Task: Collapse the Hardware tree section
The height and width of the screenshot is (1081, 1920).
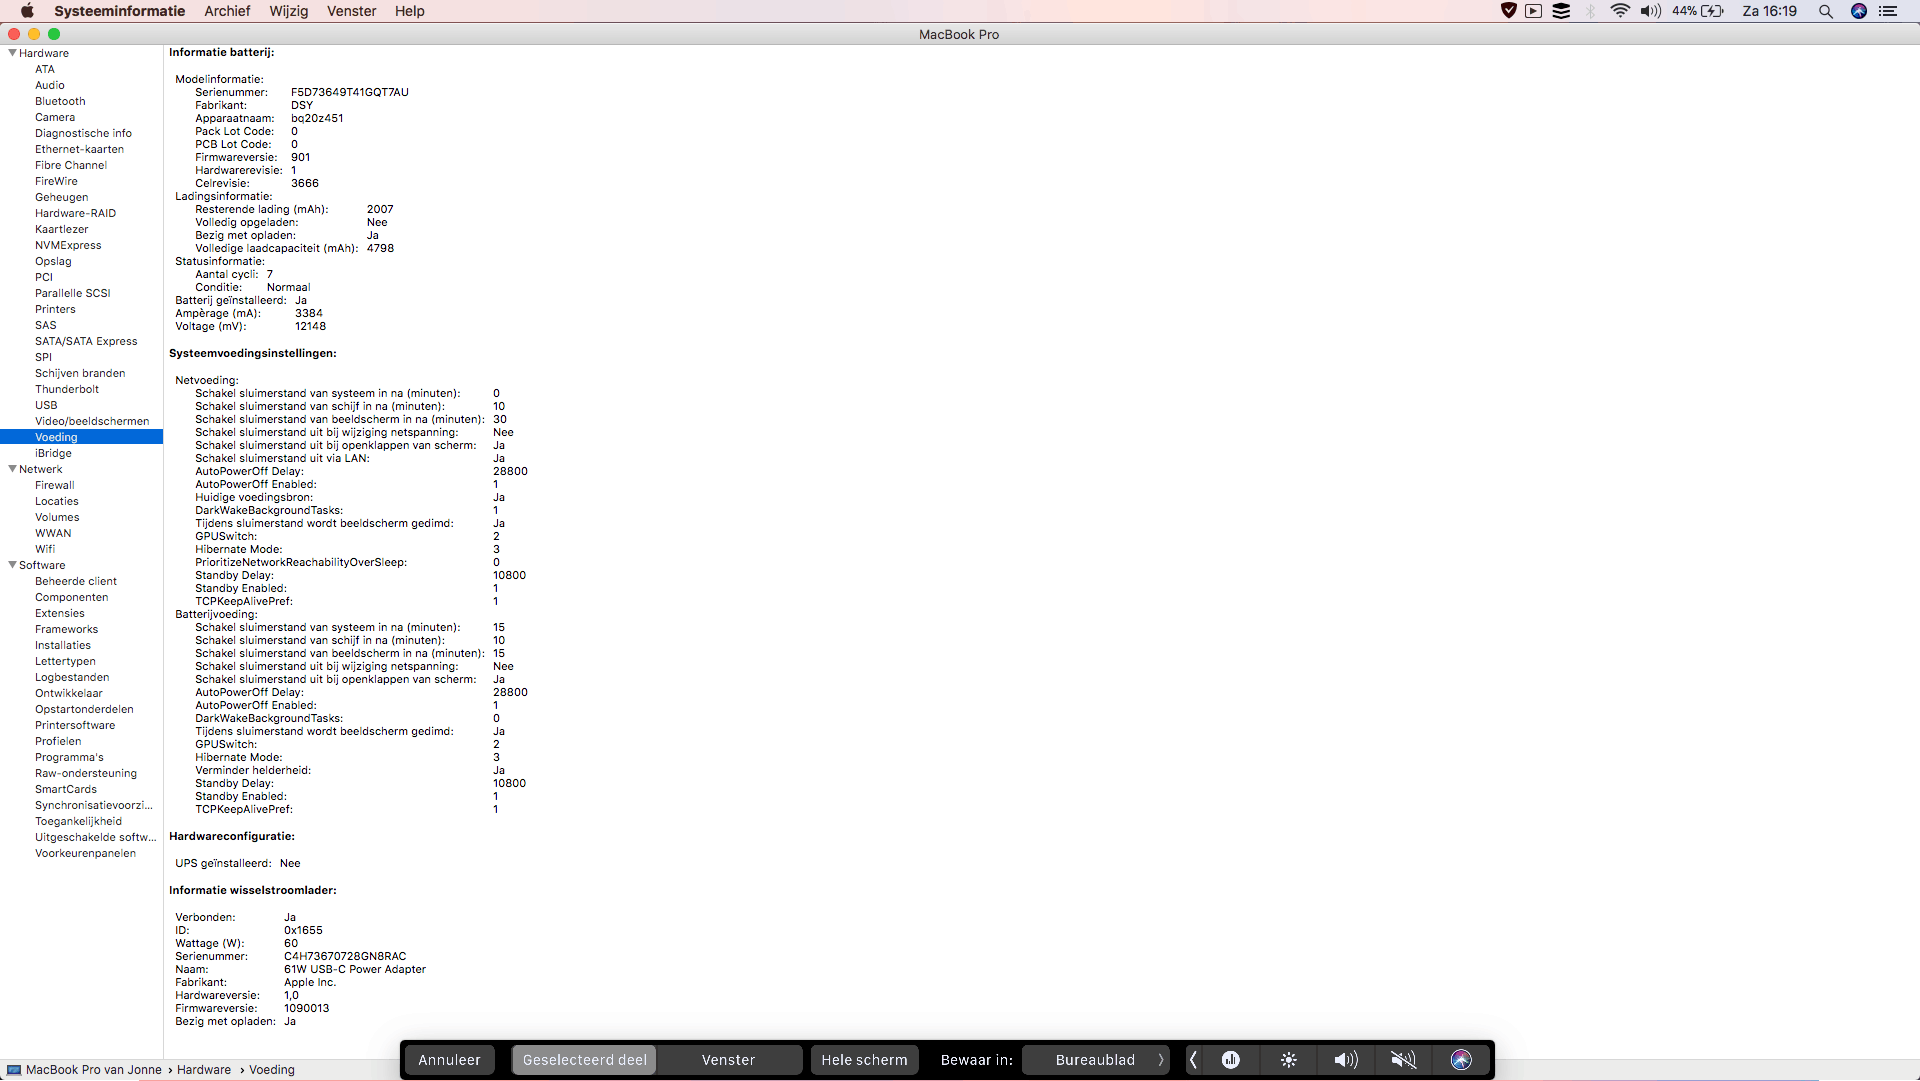Action: pyautogui.click(x=13, y=53)
